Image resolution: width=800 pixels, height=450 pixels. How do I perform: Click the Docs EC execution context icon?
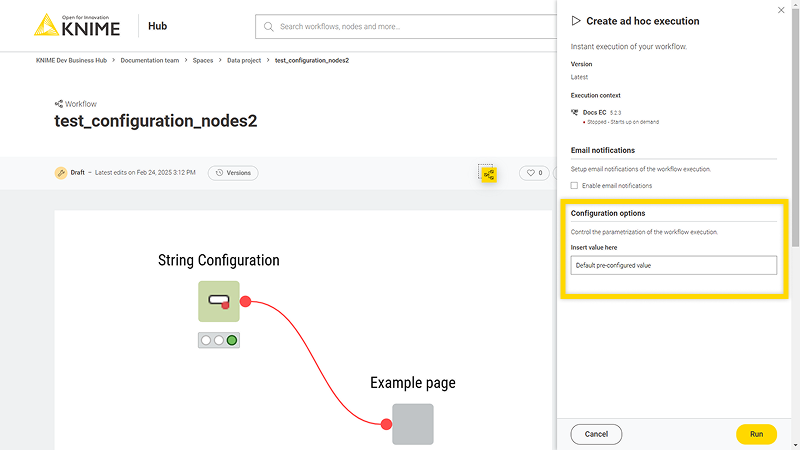[x=575, y=112]
